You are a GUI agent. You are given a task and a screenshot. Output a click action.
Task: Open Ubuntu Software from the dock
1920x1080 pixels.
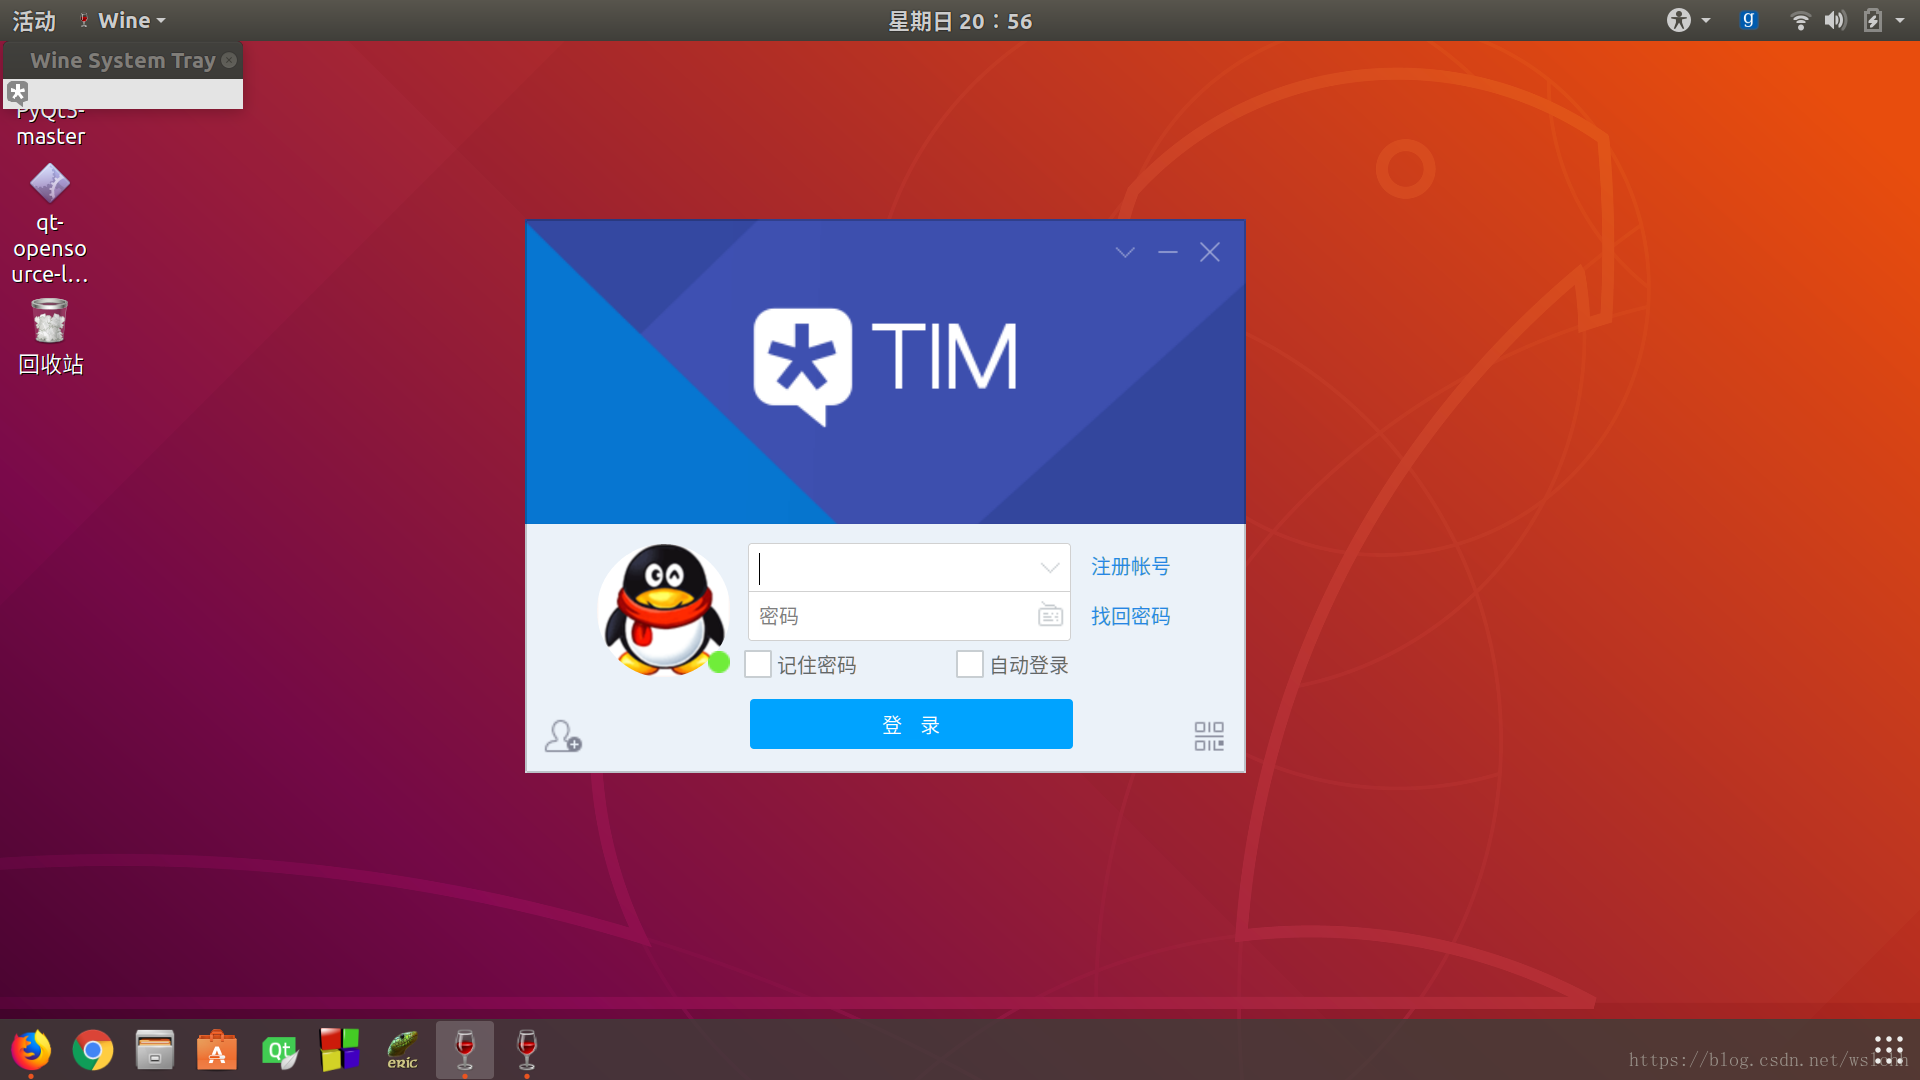click(217, 1050)
